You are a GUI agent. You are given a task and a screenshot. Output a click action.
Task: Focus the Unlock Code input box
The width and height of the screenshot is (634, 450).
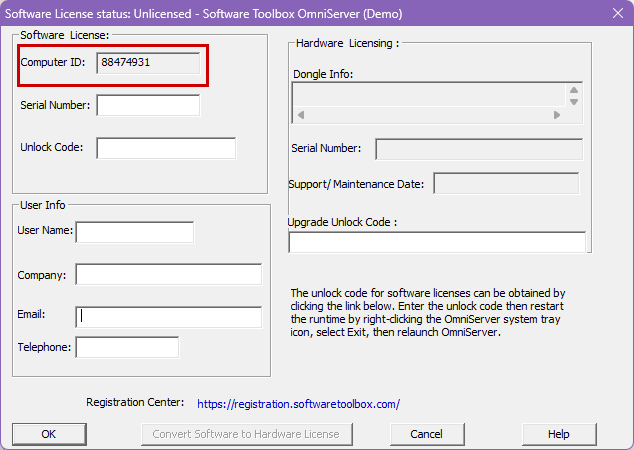(166, 148)
